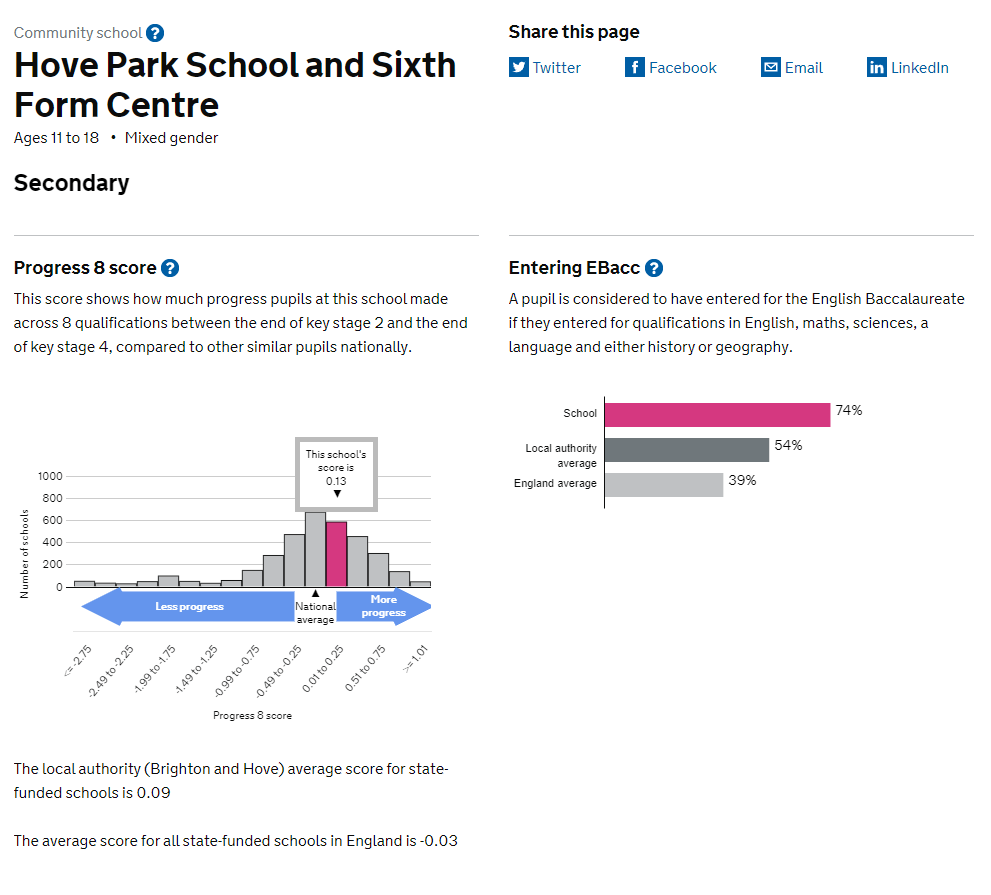Click the '>=1.01' axis label
The width and height of the screenshot is (991, 895).
tap(416, 659)
